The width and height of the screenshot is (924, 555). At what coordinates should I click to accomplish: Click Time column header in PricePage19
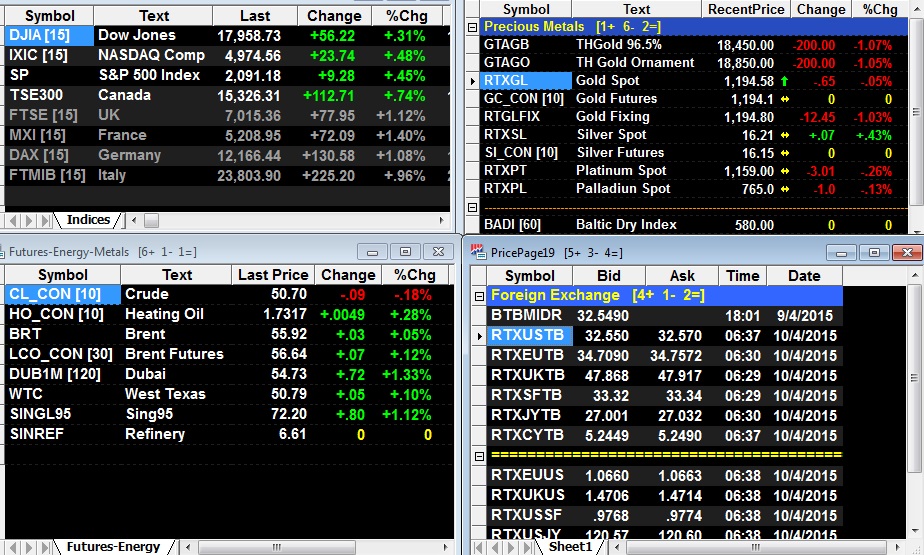pyautogui.click(x=742, y=276)
